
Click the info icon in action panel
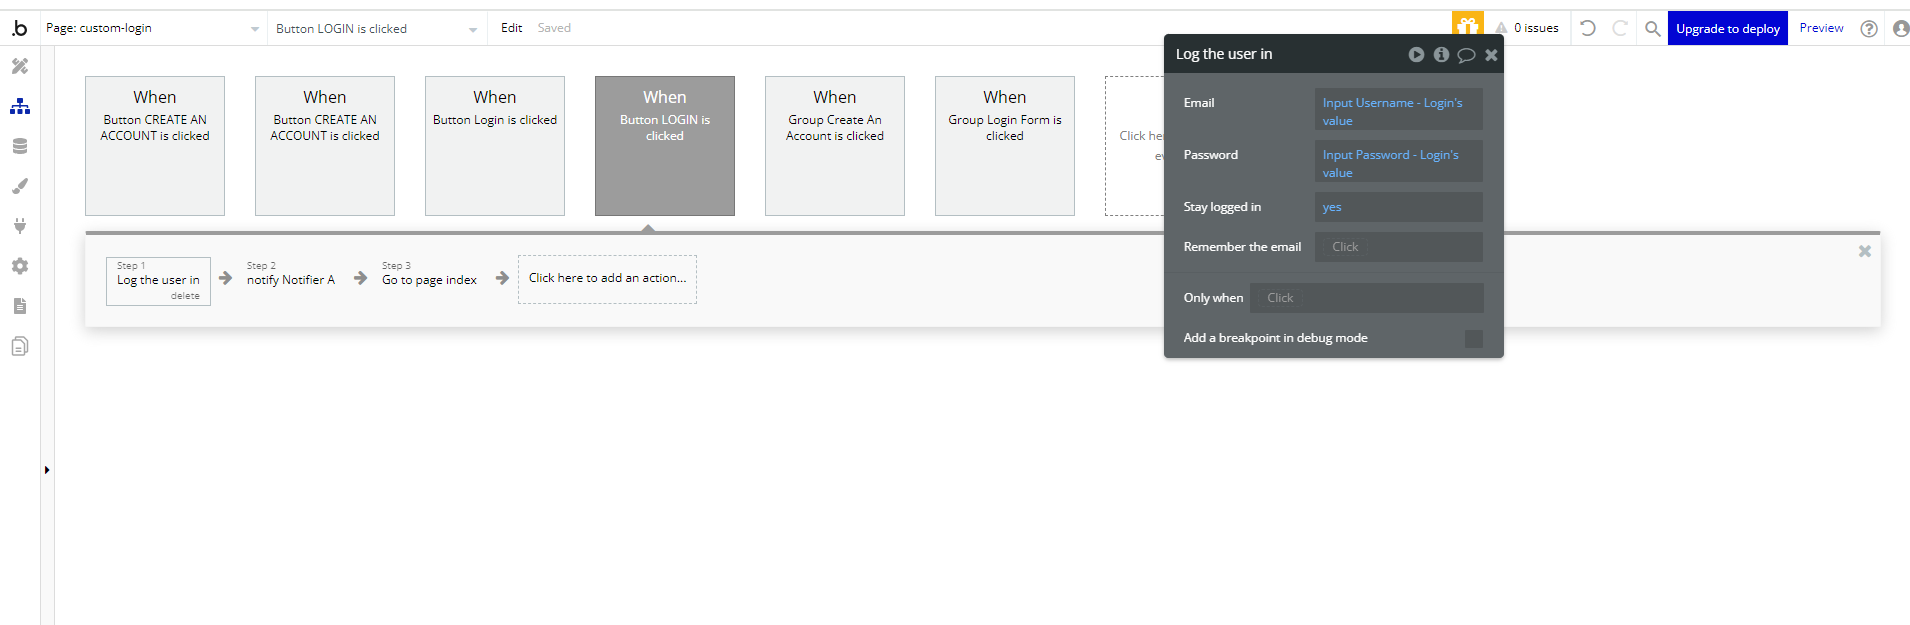click(x=1441, y=55)
